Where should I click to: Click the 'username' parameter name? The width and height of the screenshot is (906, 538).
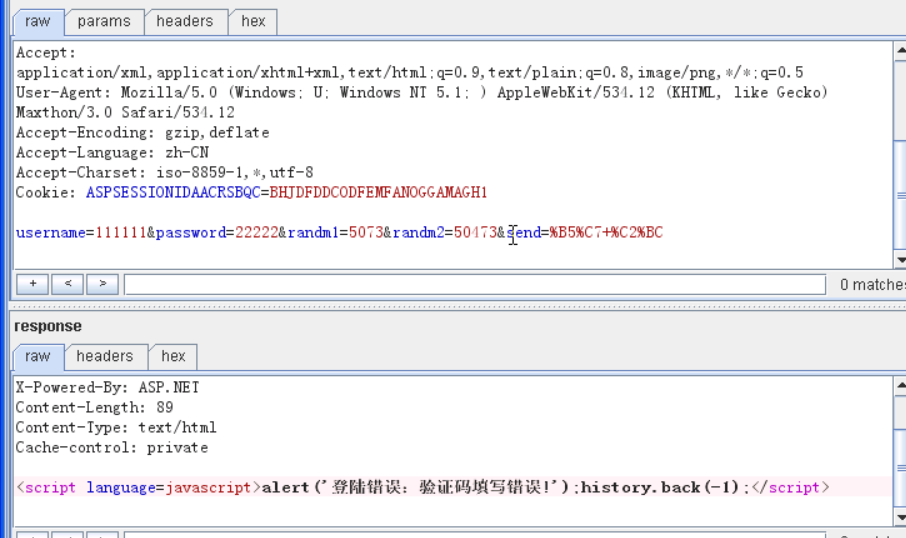51,233
